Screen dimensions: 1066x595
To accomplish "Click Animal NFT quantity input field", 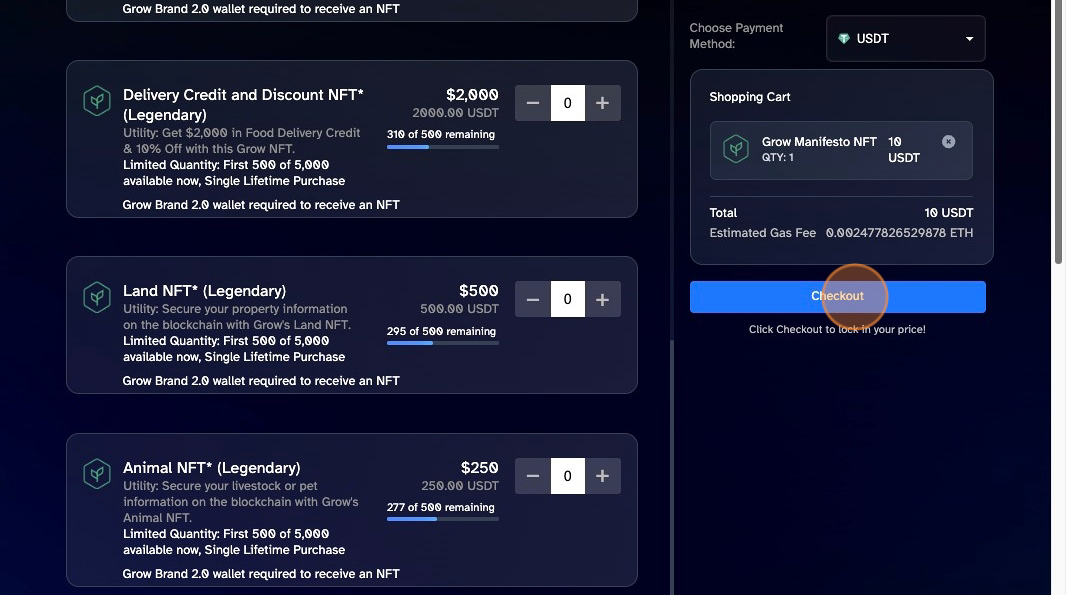I will pos(568,476).
